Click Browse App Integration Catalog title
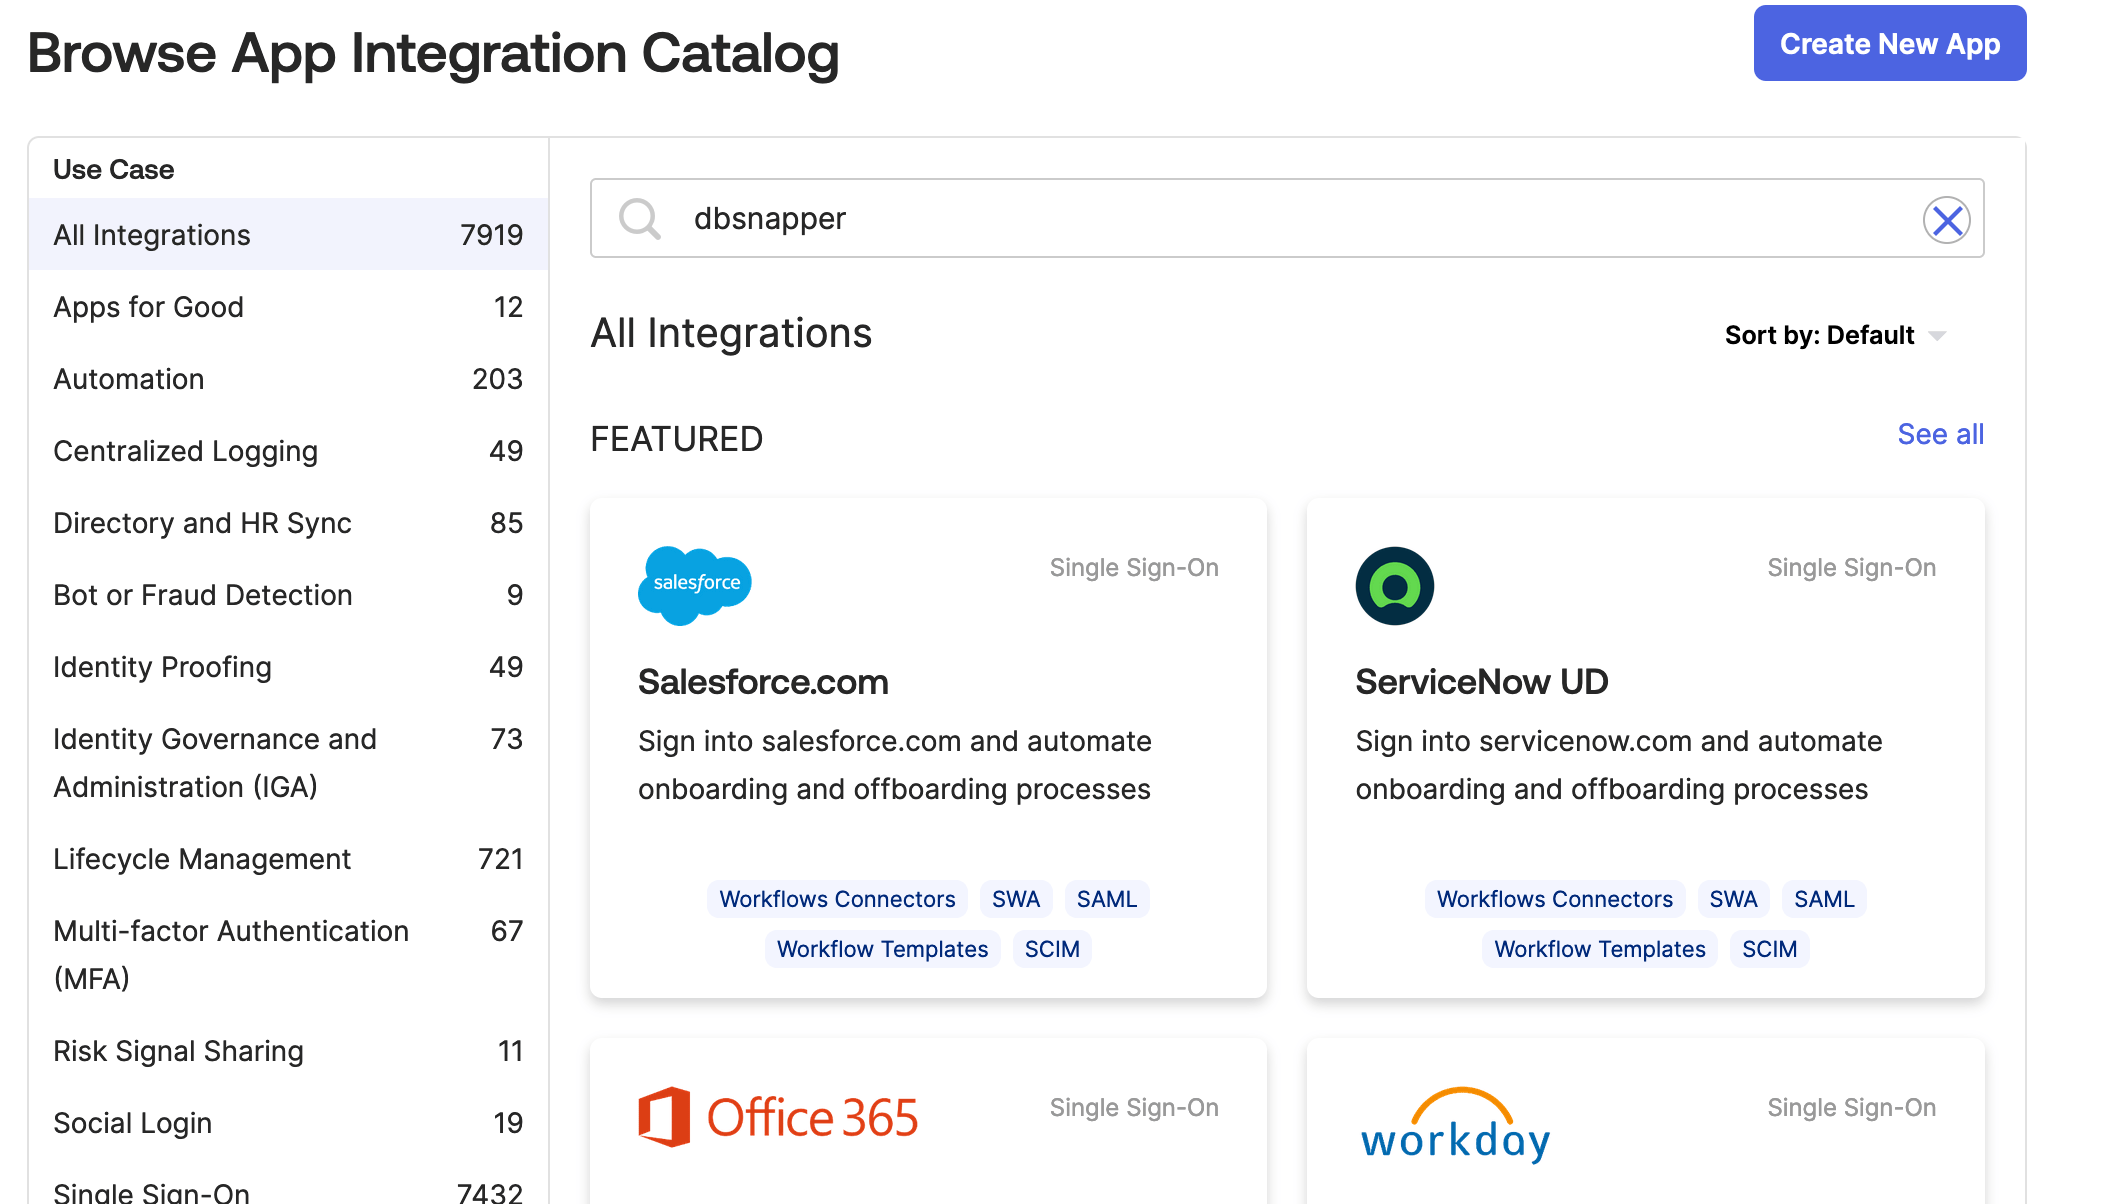2116x1204 pixels. [433, 53]
